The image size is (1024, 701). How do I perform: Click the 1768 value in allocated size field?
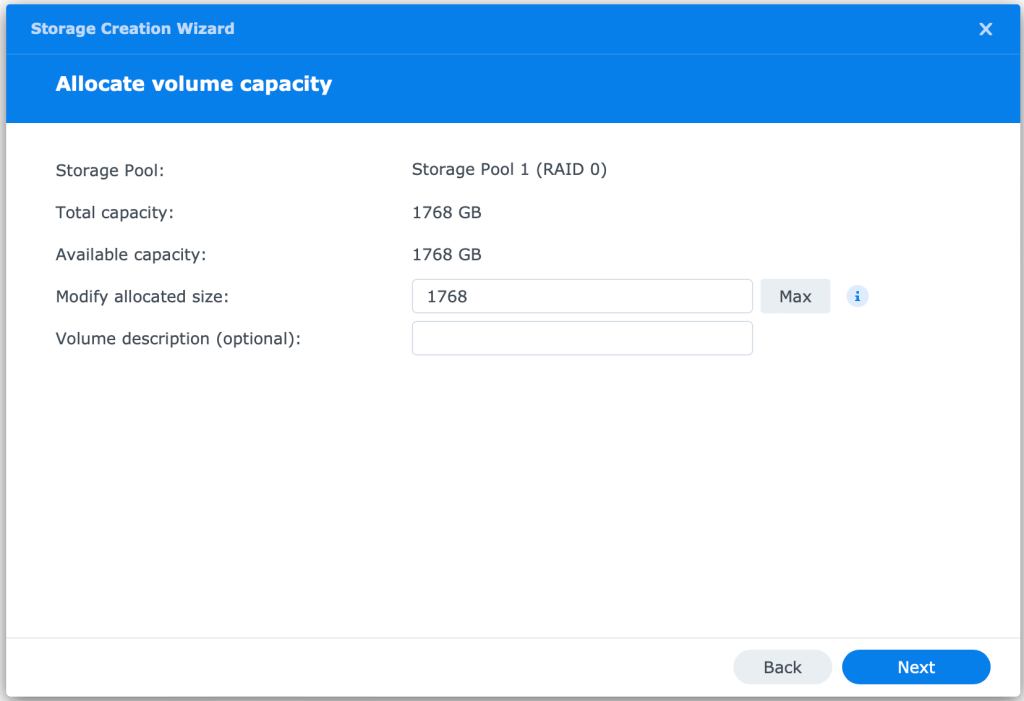pos(447,297)
